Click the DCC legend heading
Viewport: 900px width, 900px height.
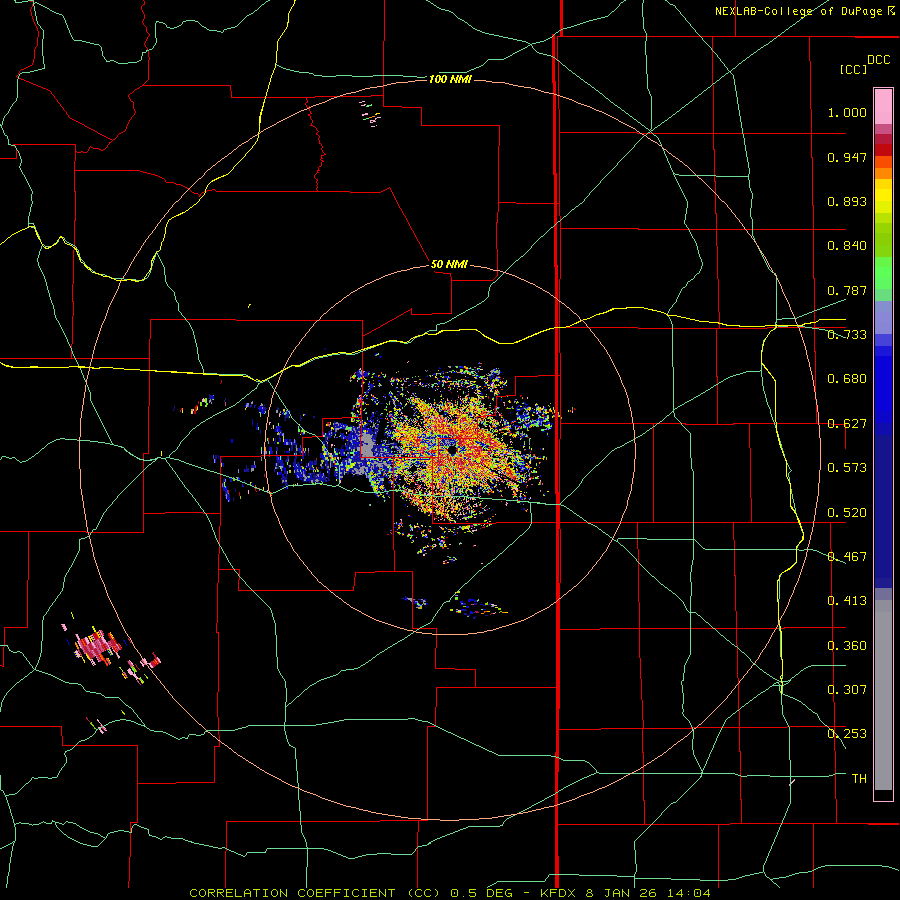879,60
